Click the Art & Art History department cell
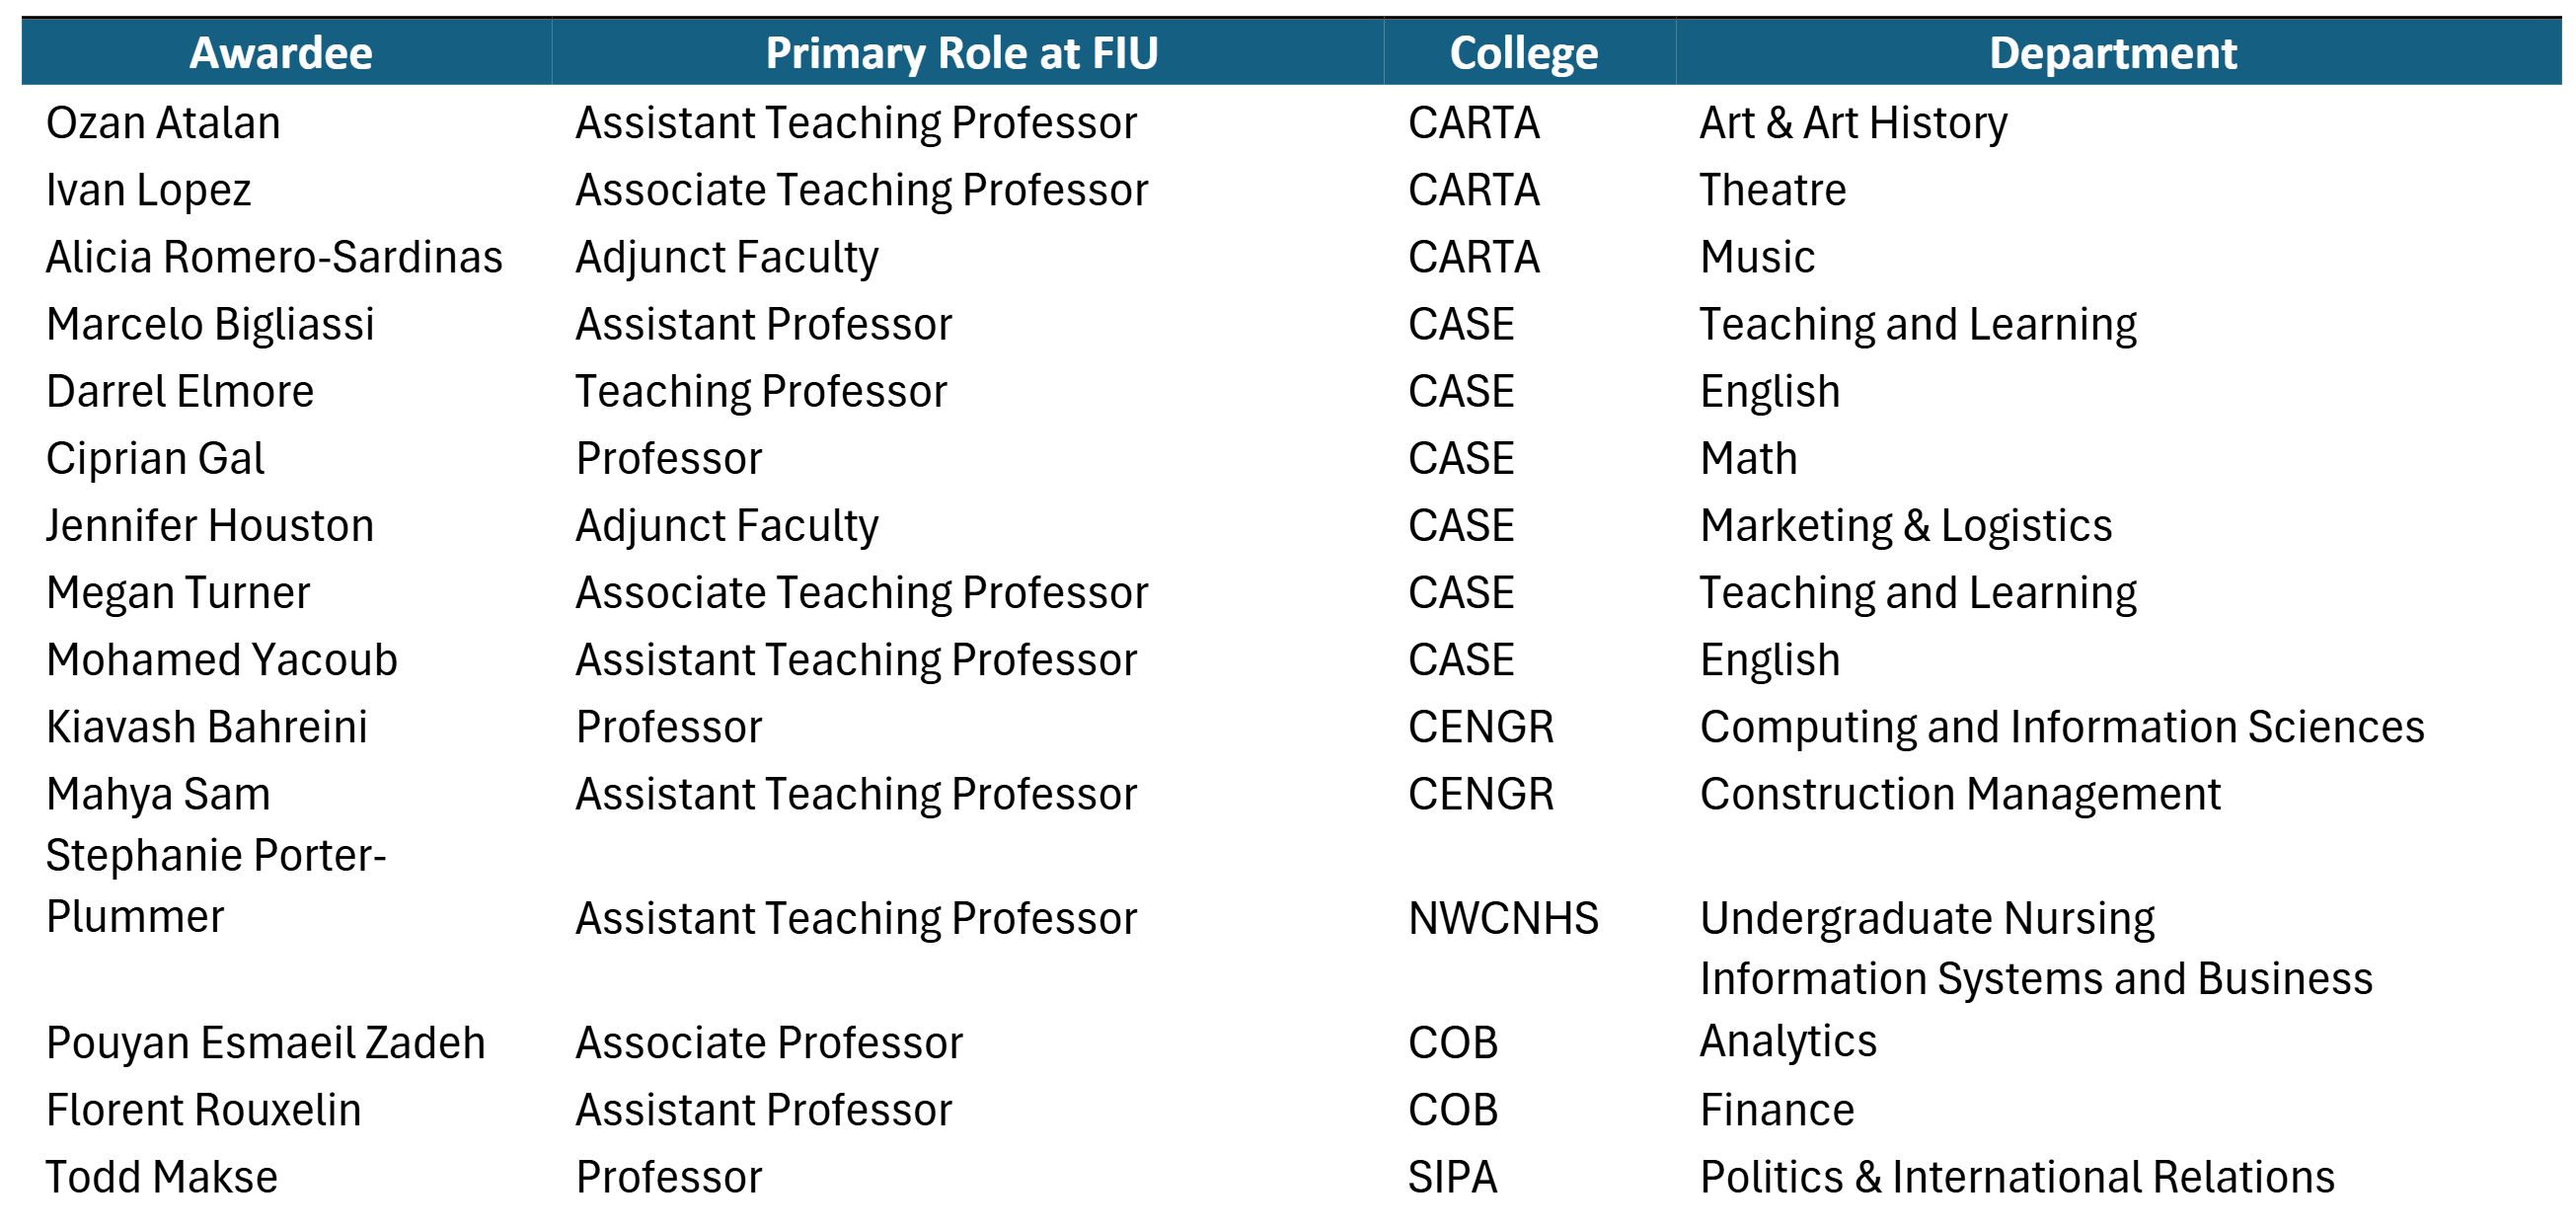Screen dimensions: 2576x1231 coord(1853,123)
